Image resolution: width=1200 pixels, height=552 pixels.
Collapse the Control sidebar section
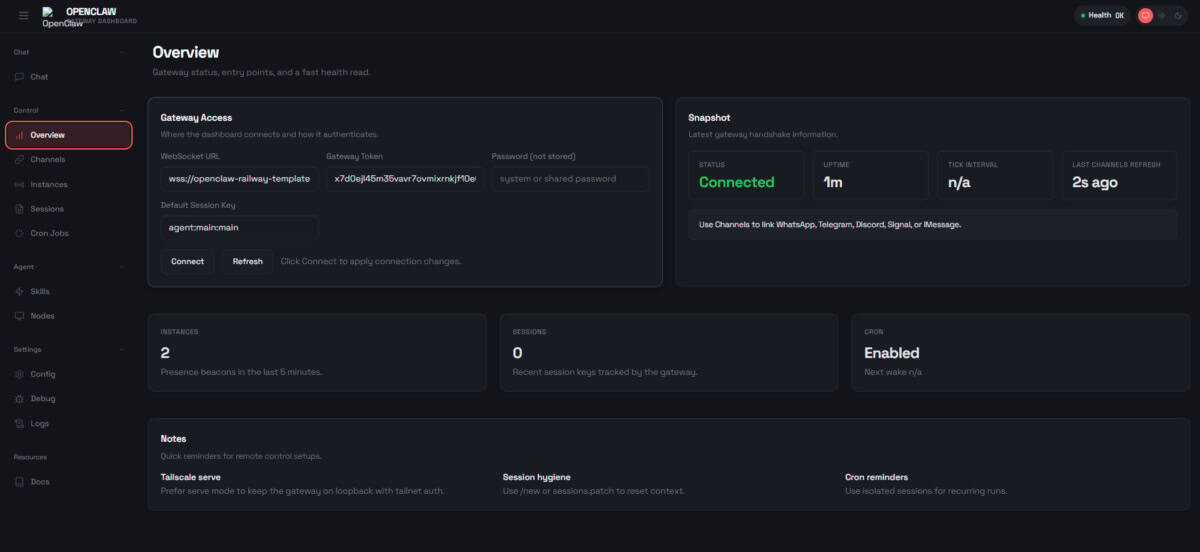122,110
